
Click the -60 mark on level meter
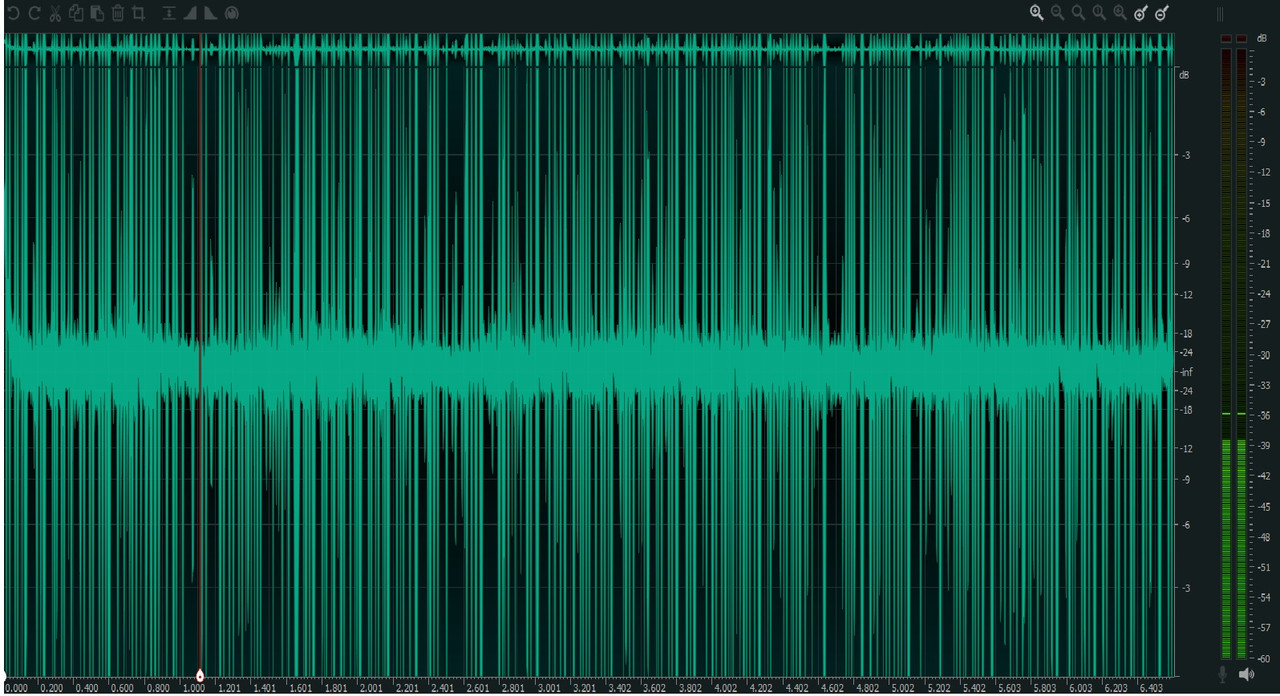click(1264, 658)
